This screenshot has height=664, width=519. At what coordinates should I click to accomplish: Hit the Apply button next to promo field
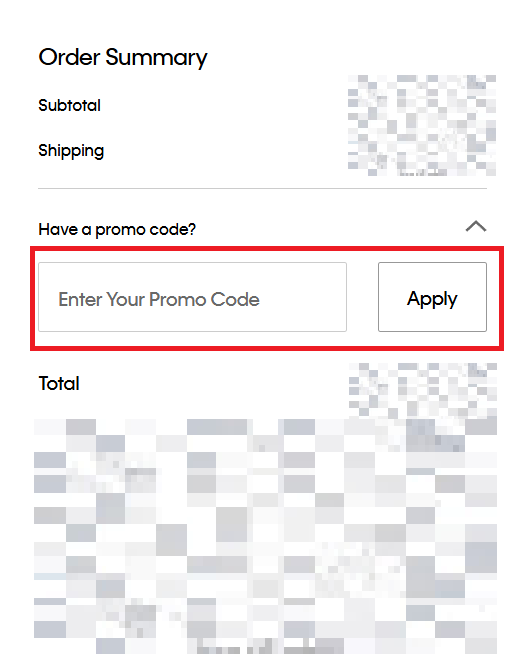pyautogui.click(x=432, y=297)
